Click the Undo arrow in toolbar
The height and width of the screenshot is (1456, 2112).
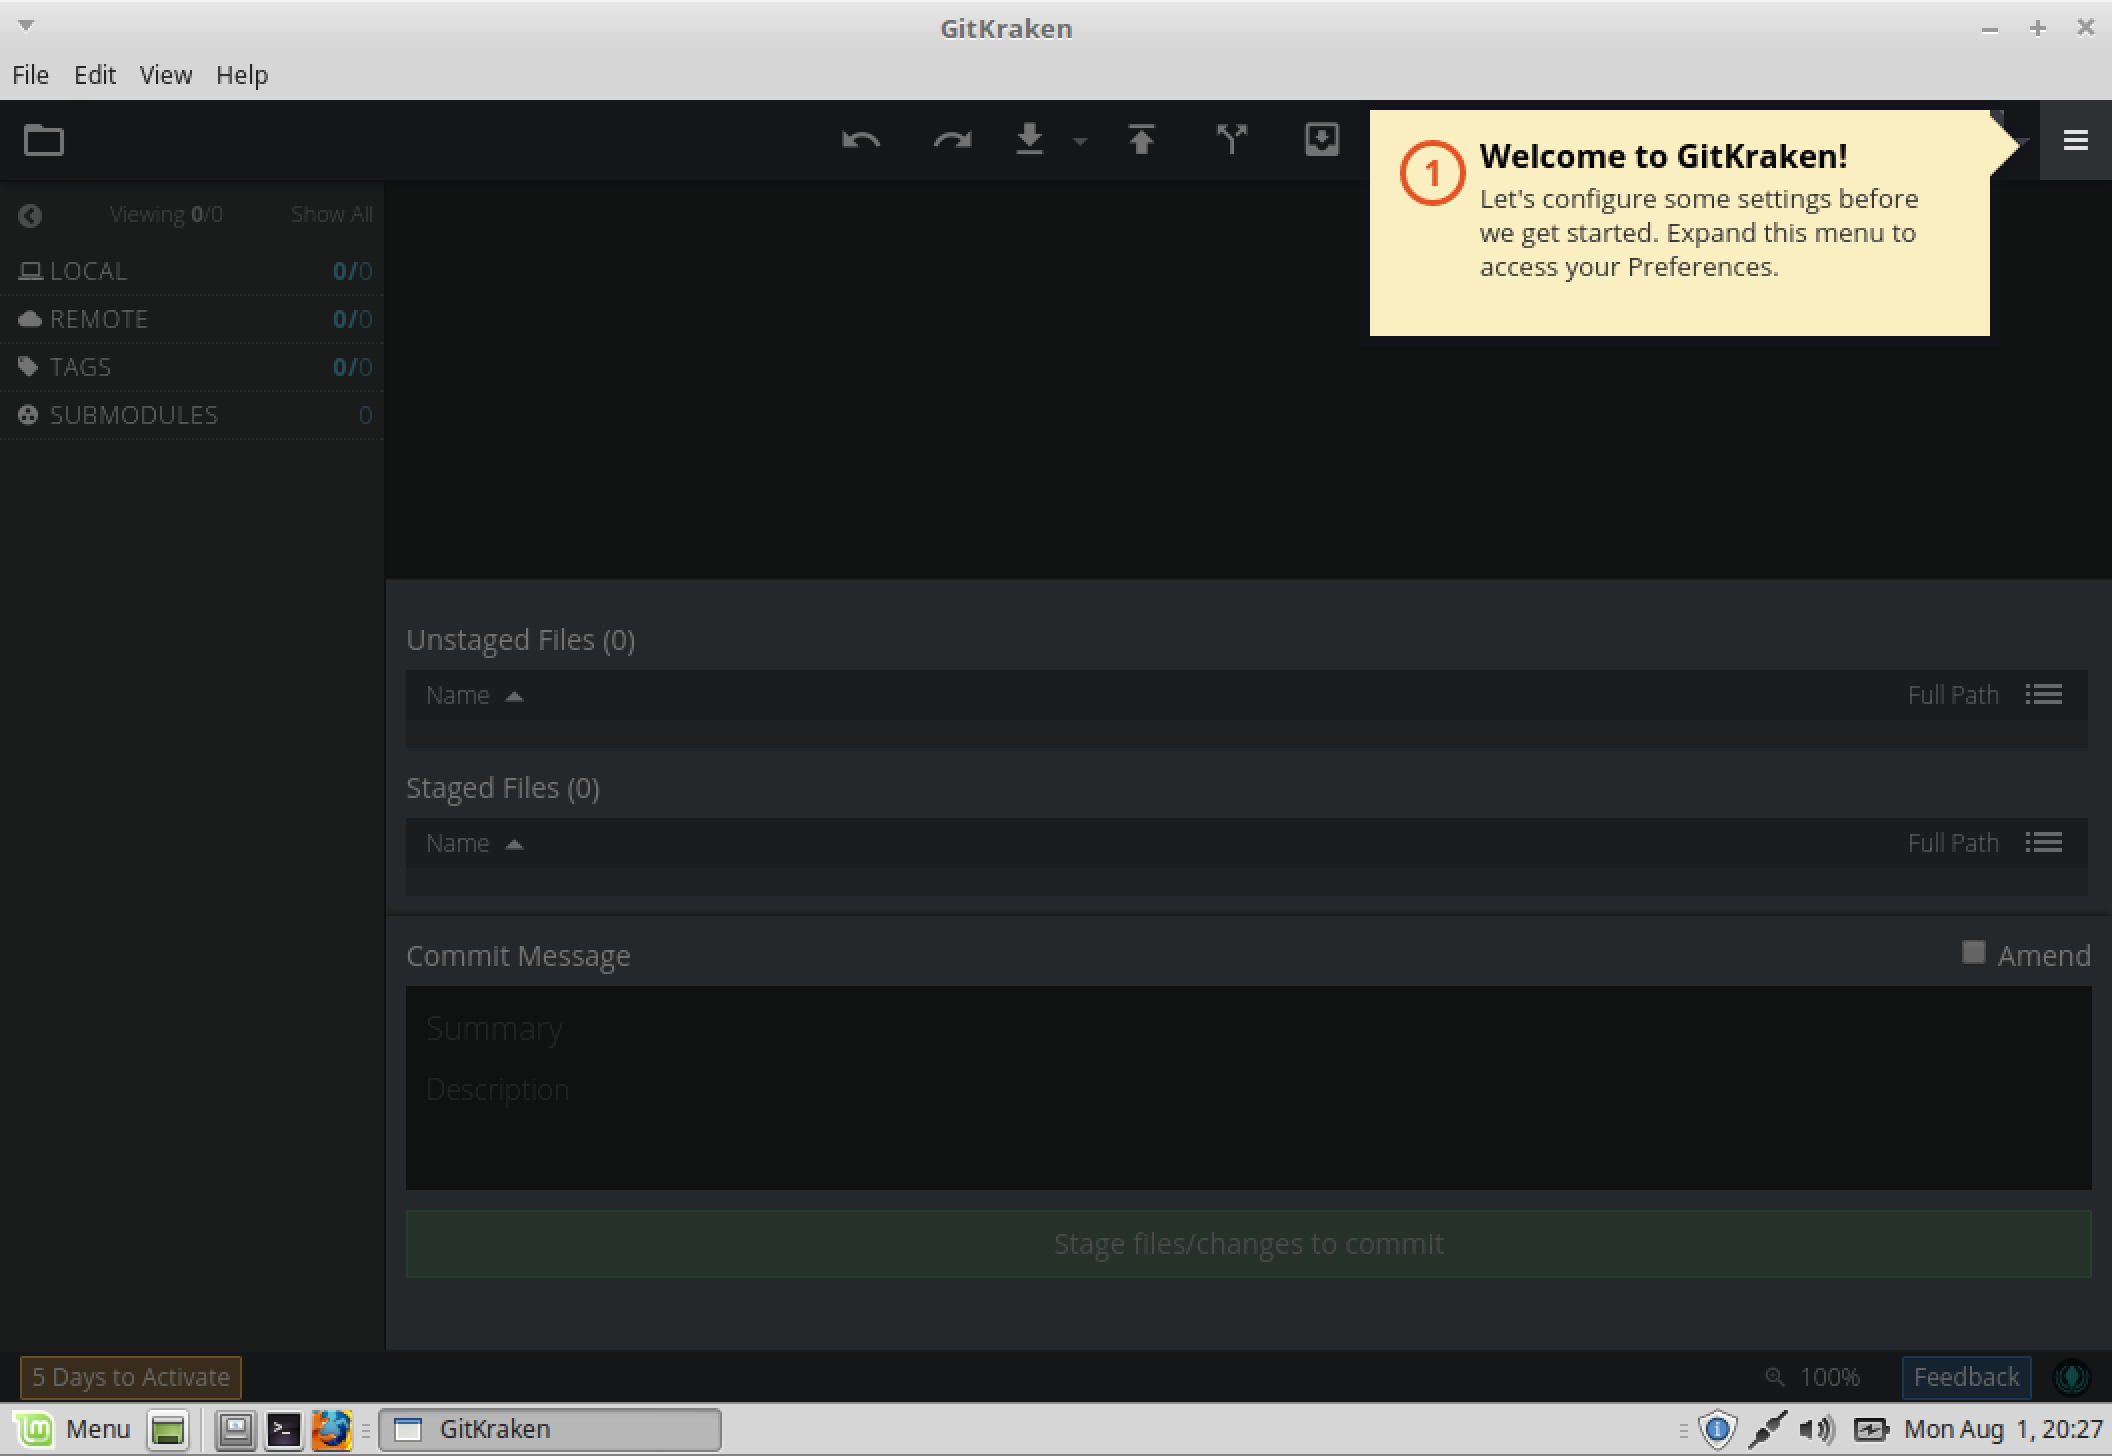tap(861, 140)
